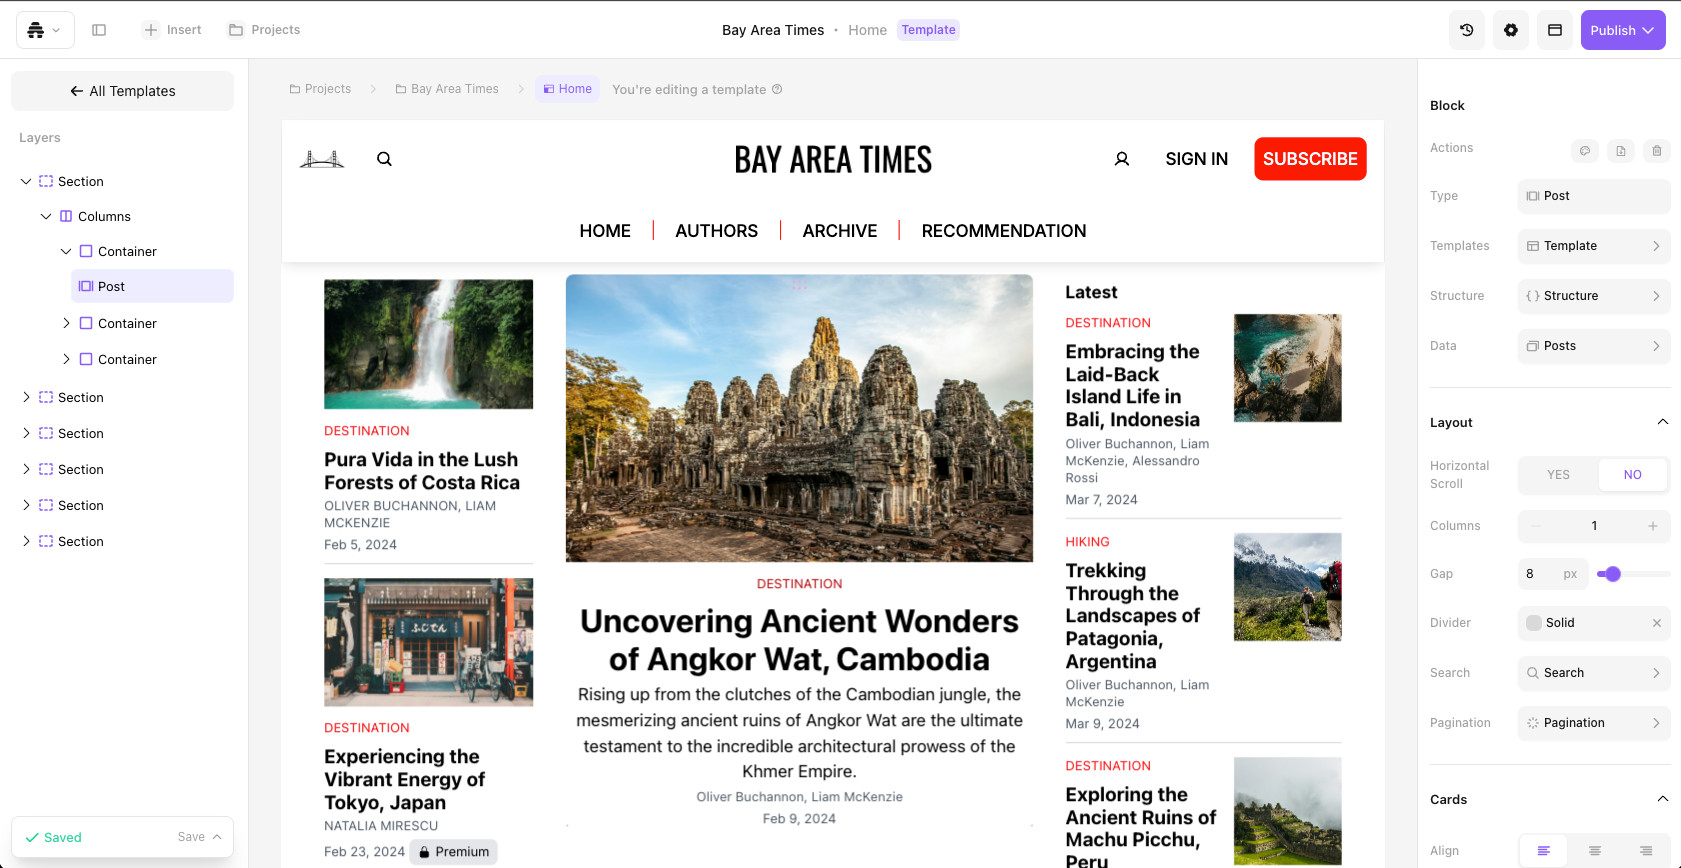Screen dimensions: 1681x868
Task: Go back to All Templates
Action: 122,91
